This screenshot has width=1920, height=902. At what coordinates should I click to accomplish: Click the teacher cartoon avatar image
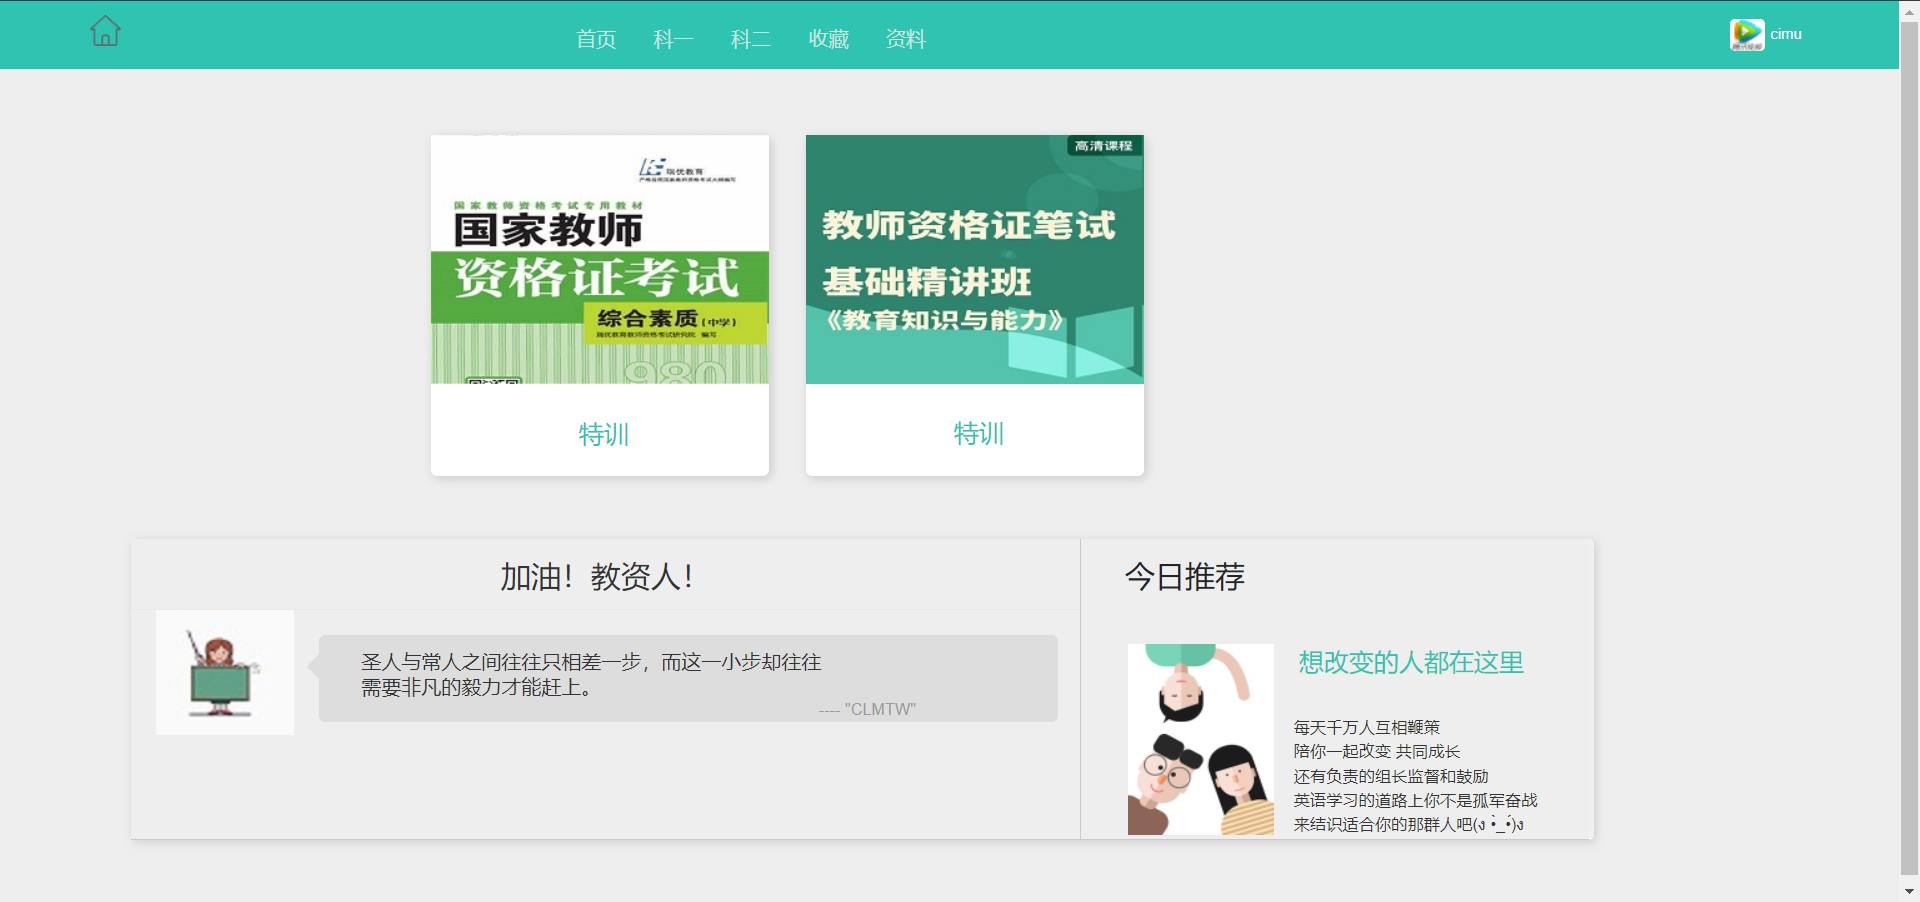(x=225, y=673)
